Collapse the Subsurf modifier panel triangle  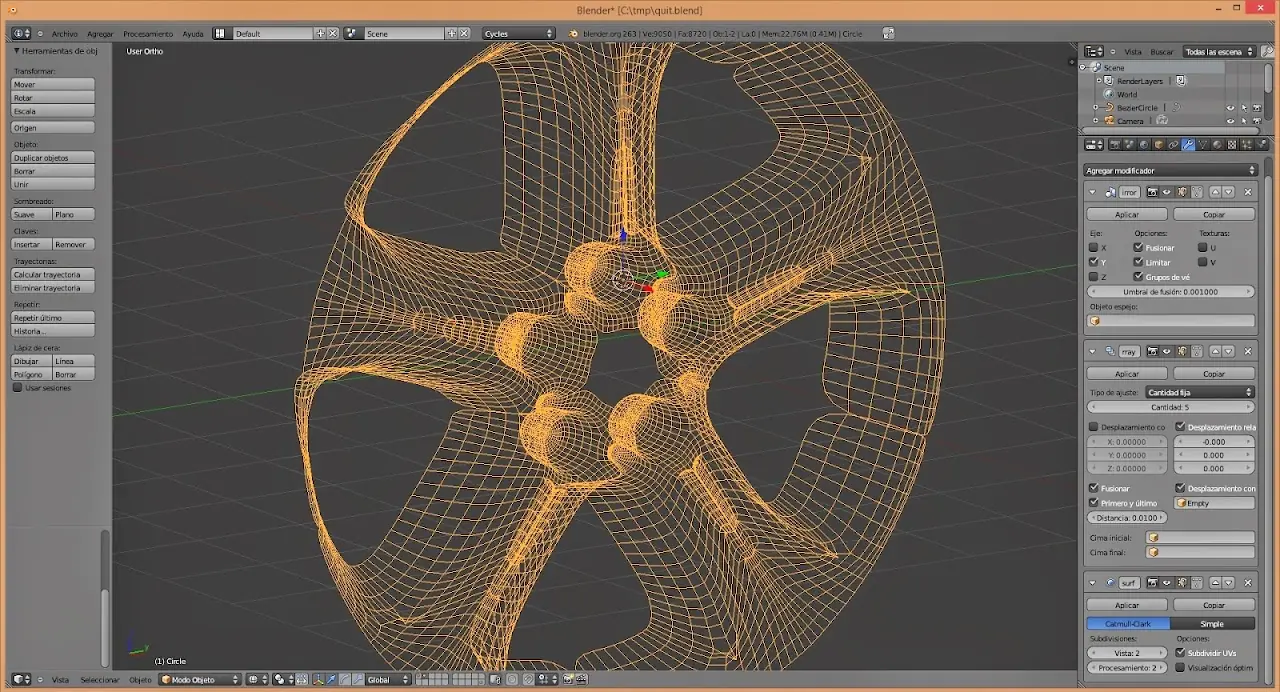tap(1092, 582)
